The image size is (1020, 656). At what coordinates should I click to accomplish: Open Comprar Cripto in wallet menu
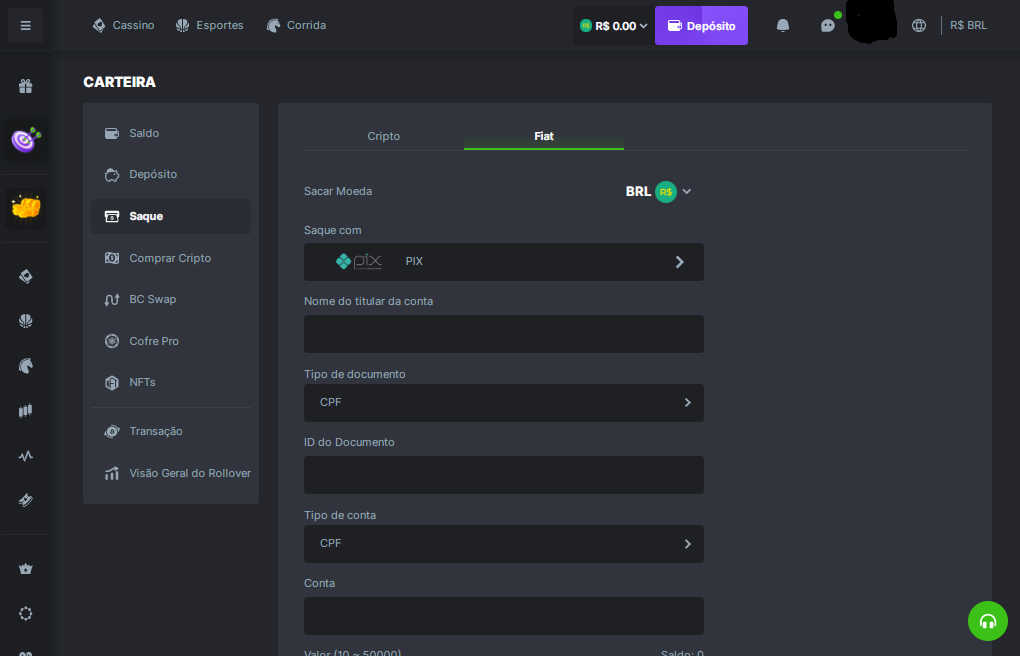tap(170, 258)
